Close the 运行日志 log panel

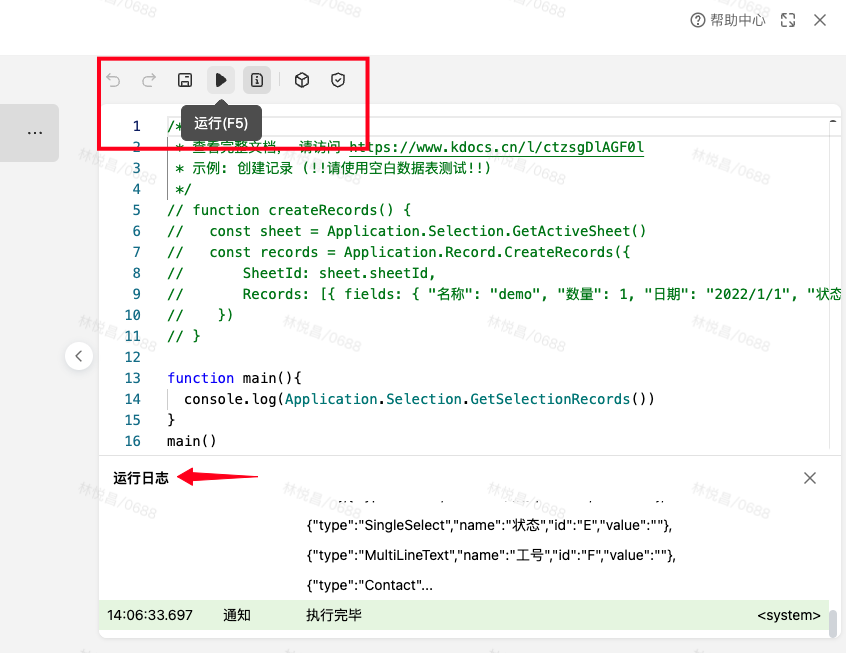point(810,478)
